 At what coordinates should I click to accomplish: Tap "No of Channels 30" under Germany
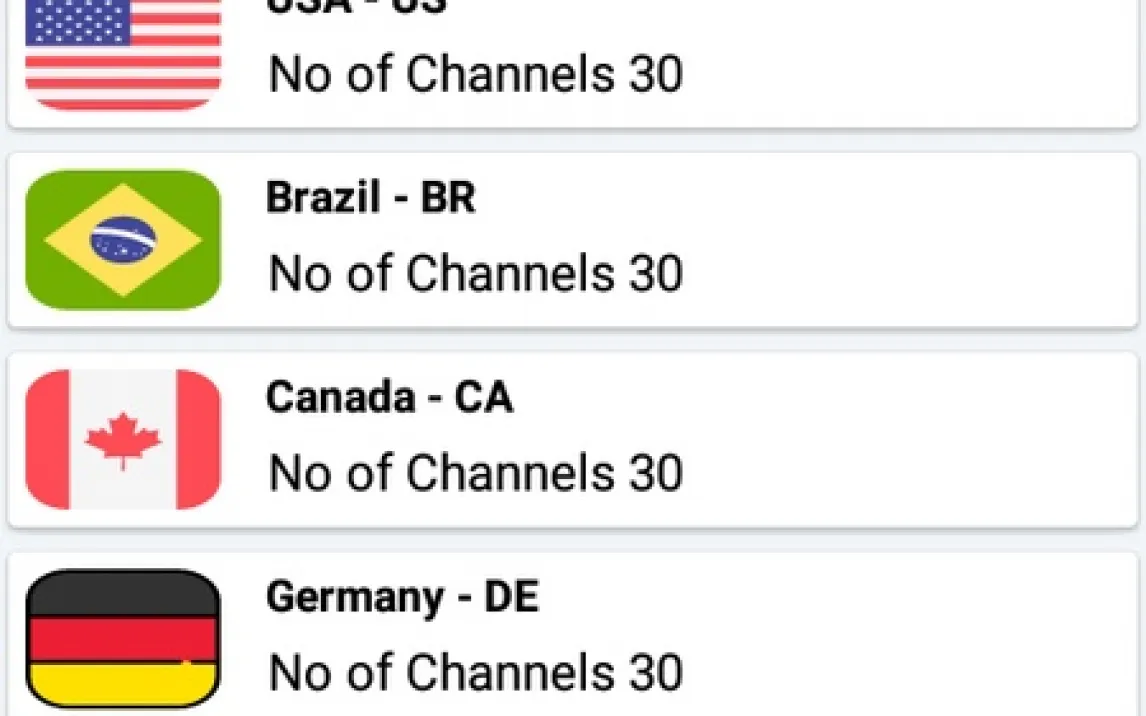(476, 672)
